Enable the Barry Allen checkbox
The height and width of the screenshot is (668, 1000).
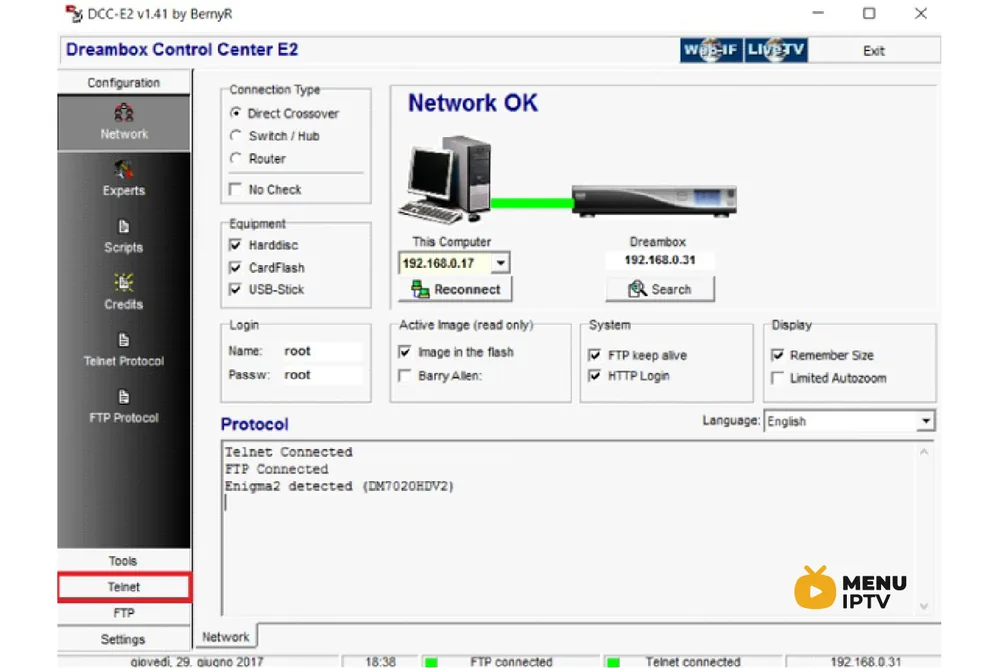click(x=404, y=375)
